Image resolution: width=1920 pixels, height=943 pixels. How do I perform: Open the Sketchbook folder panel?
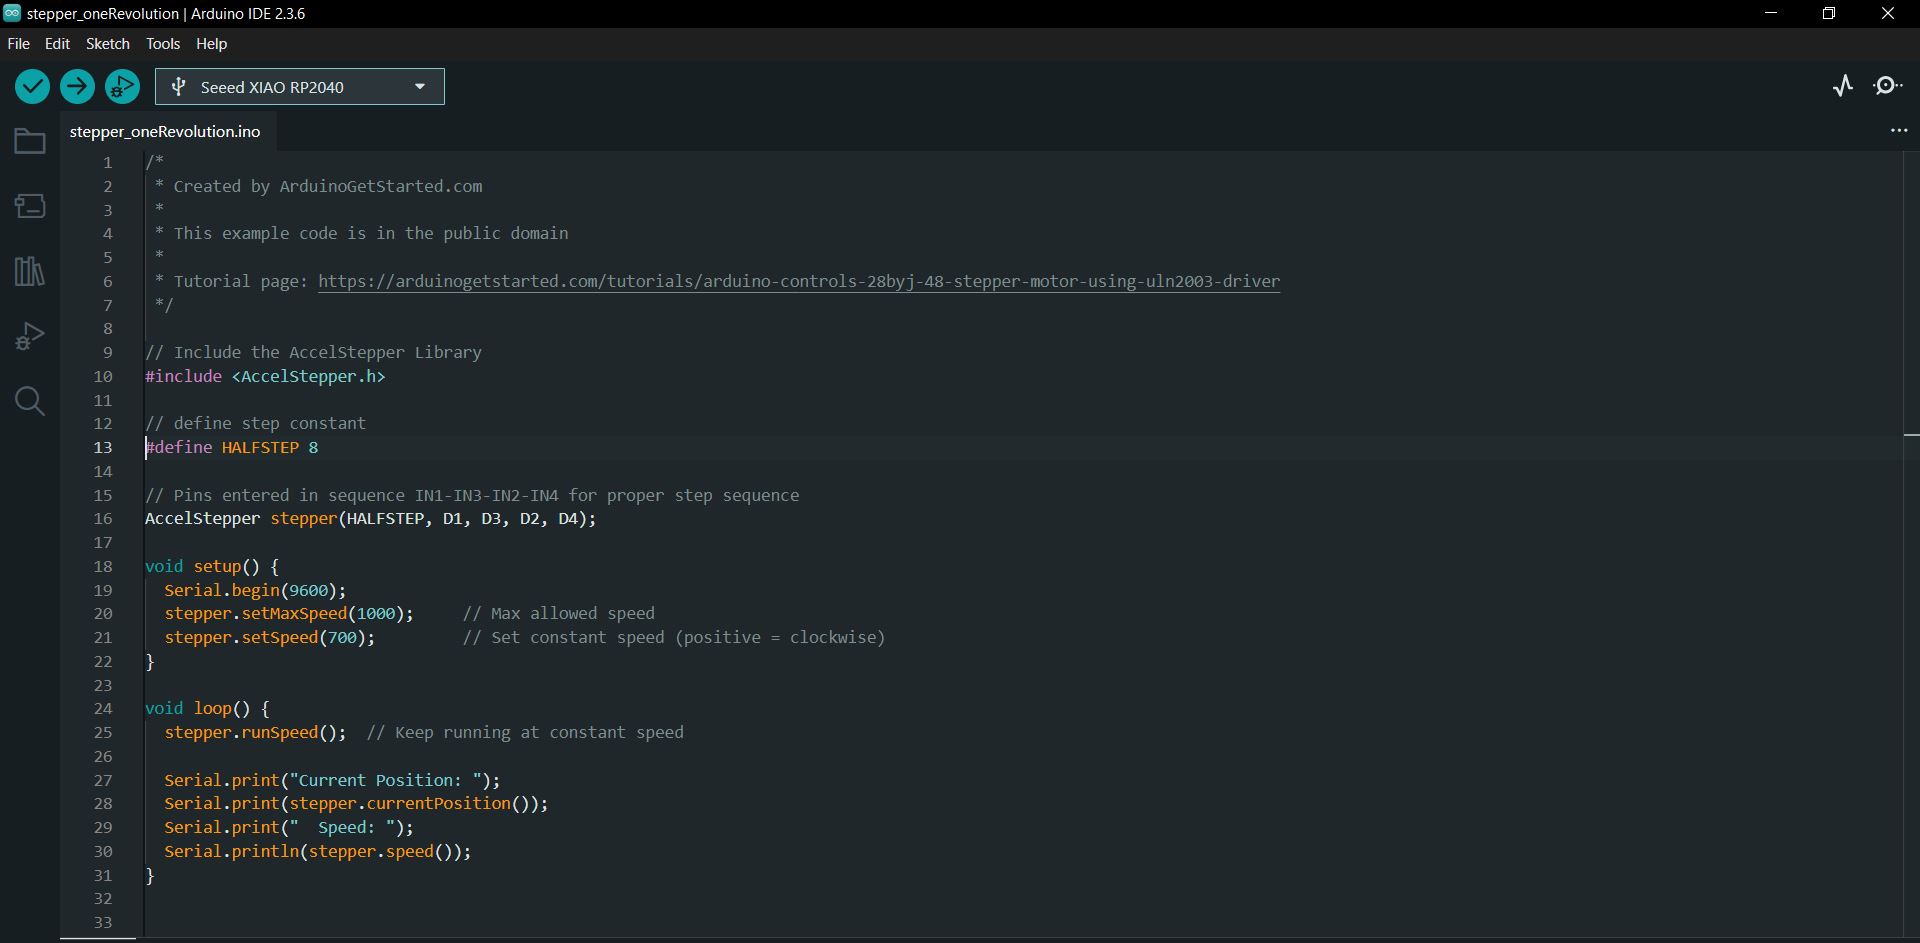point(30,141)
